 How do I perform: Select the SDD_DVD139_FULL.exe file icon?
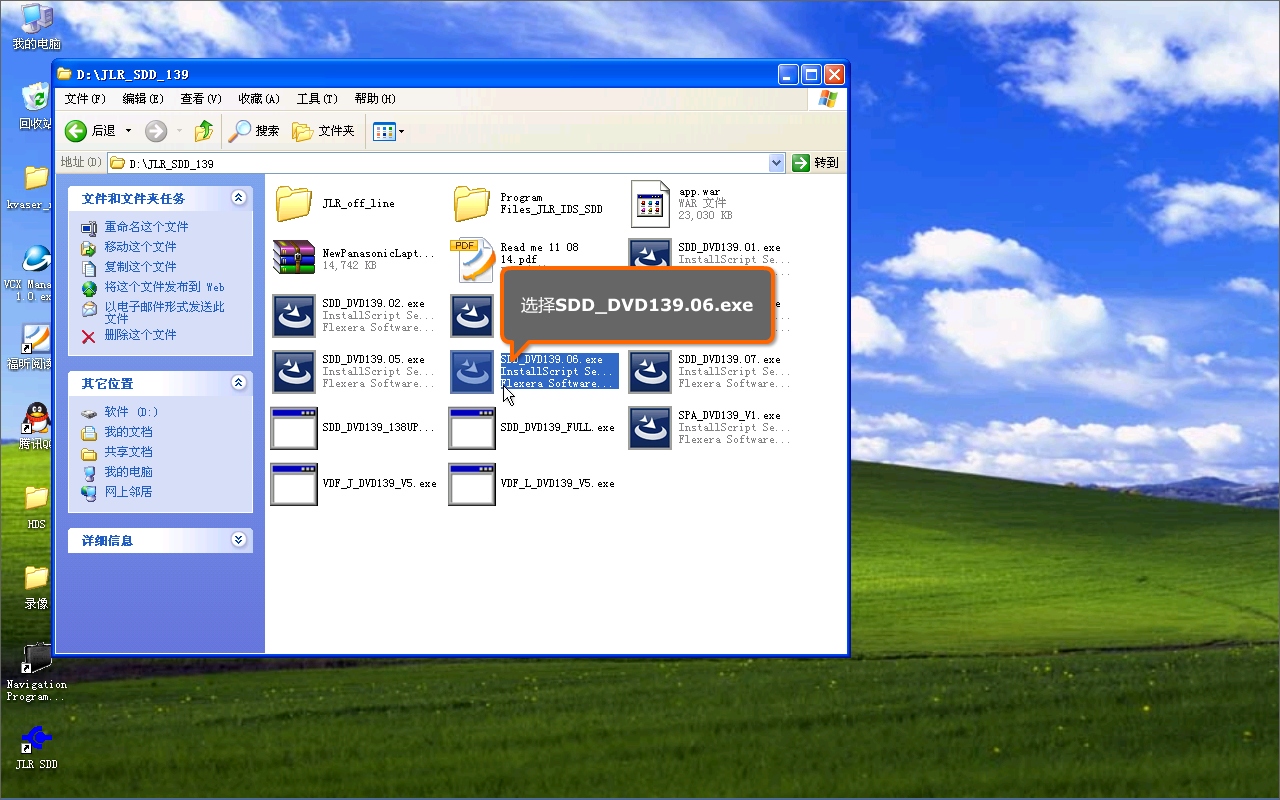[x=472, y=427]
